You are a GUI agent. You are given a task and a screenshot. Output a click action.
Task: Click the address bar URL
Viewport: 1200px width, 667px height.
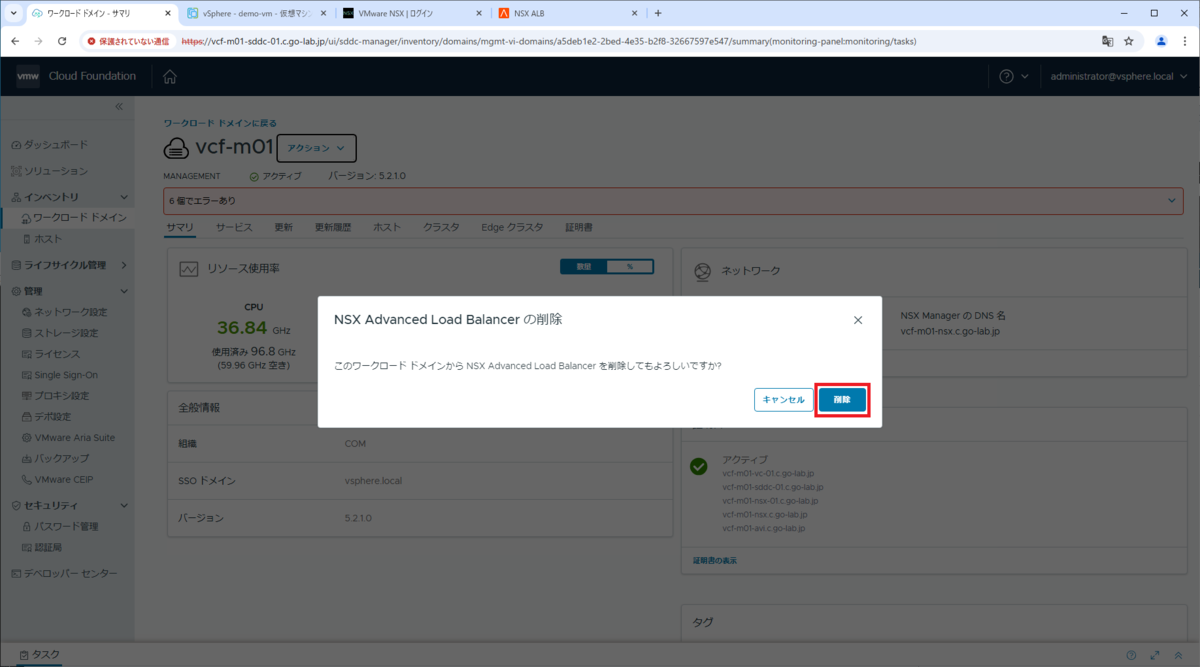[548, 42]
